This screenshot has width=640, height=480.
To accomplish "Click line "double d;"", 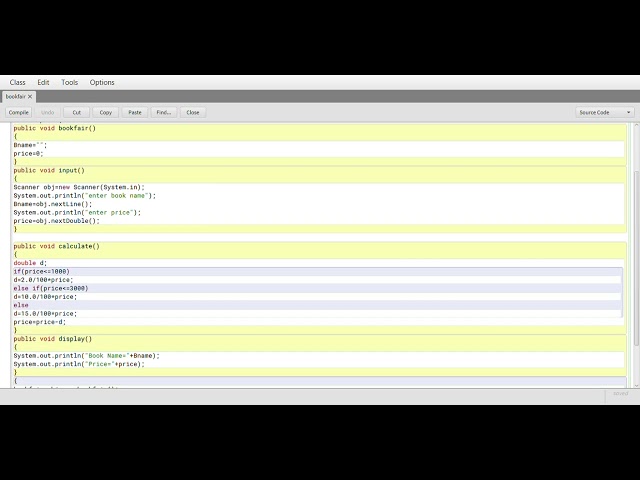I will tap(30, 263).
